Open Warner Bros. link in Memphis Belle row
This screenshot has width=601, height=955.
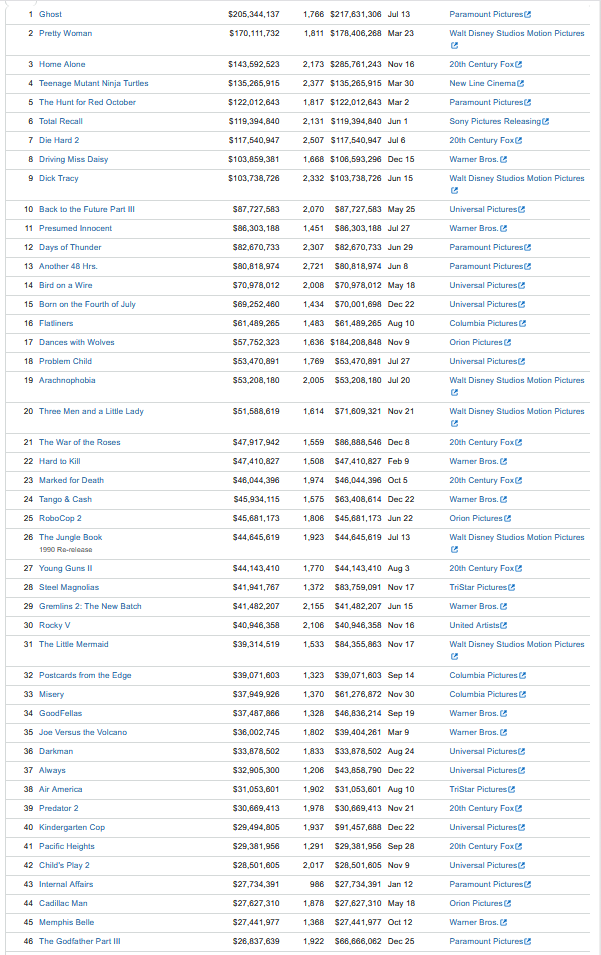pyautogui.click(x=474, y=922)
